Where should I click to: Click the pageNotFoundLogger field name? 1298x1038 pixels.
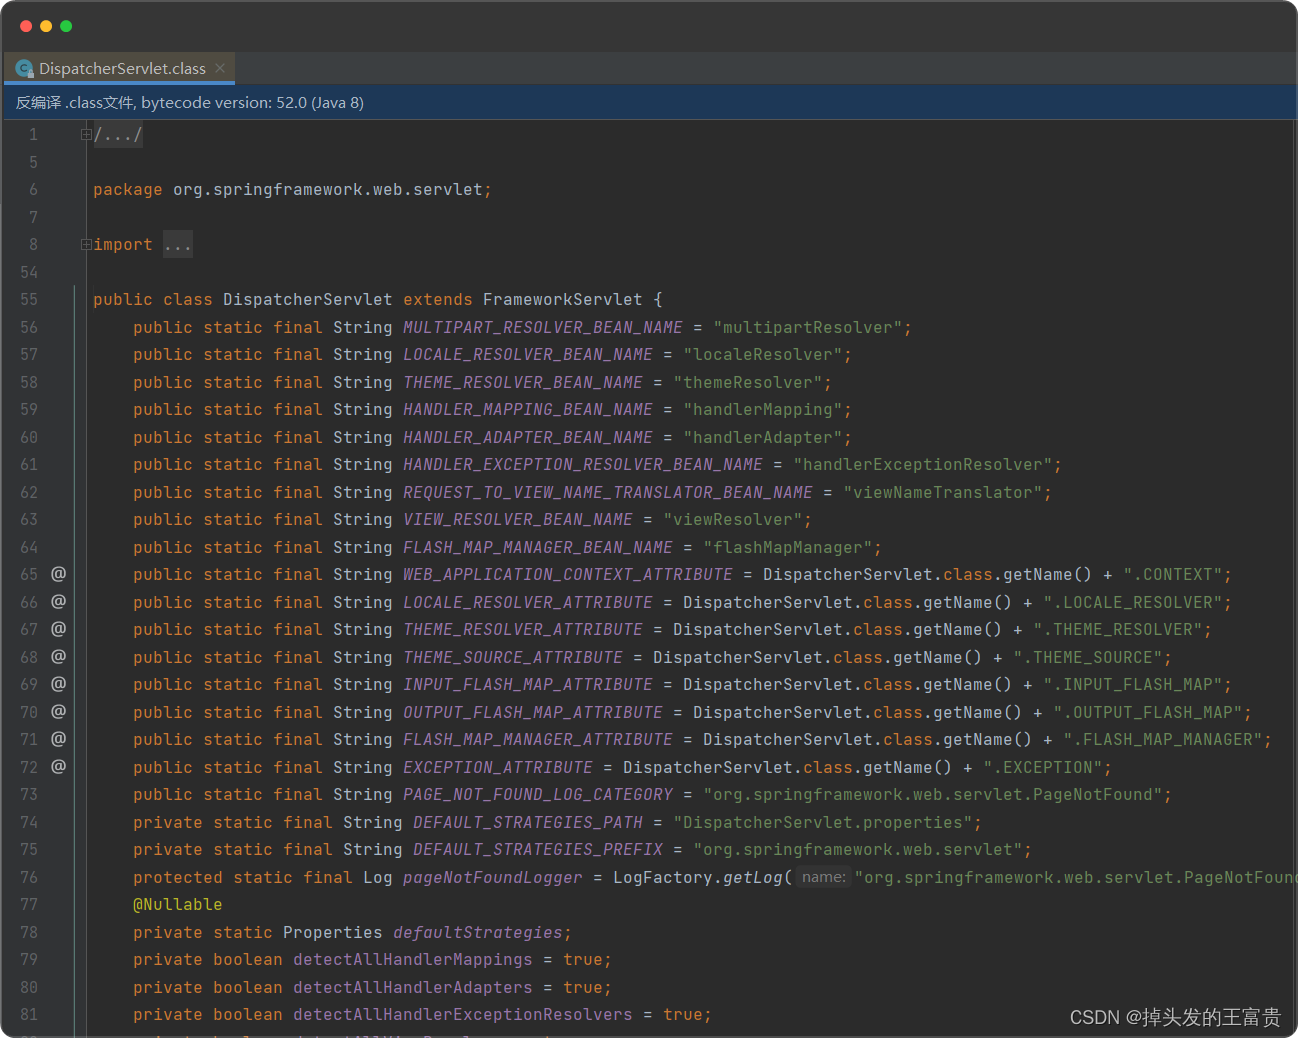[493, 877]
